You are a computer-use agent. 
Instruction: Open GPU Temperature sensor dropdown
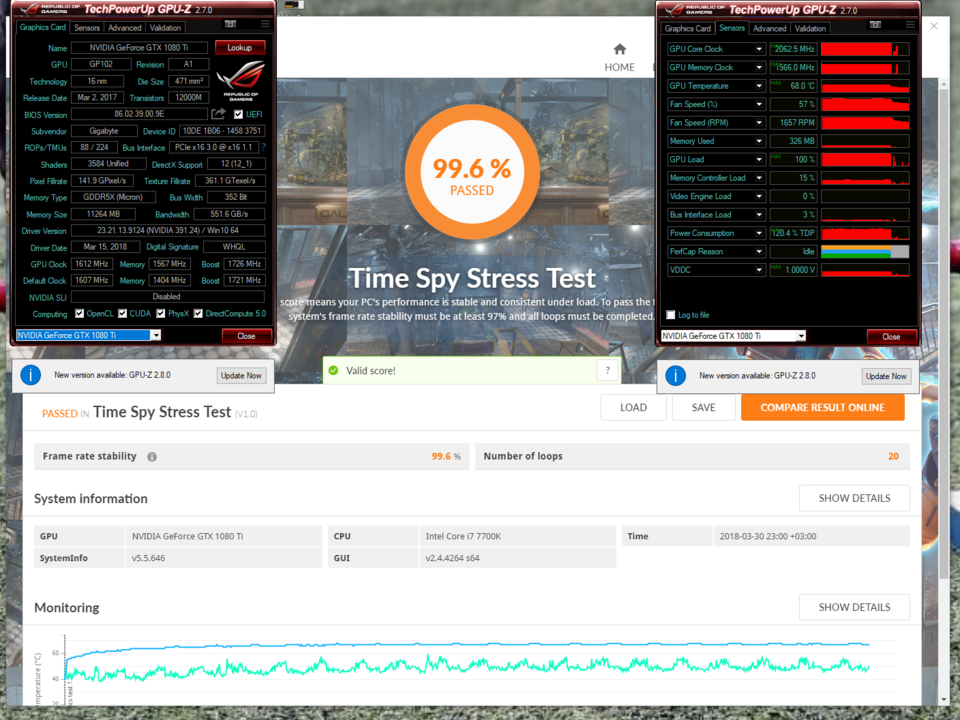759,86
